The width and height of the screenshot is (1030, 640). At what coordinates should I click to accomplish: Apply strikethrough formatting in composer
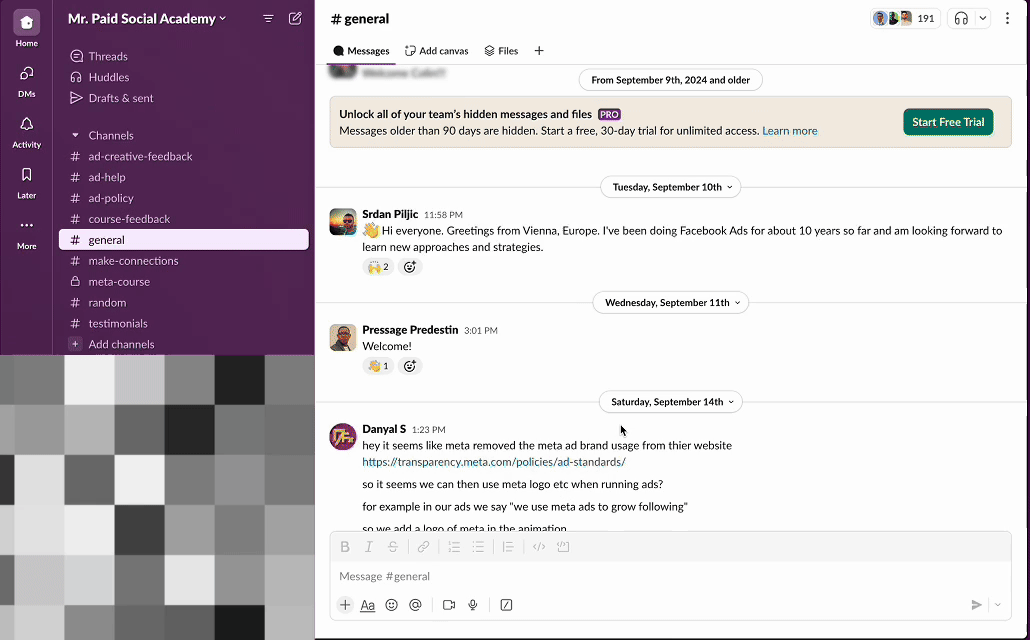click(x=393, y=547)
